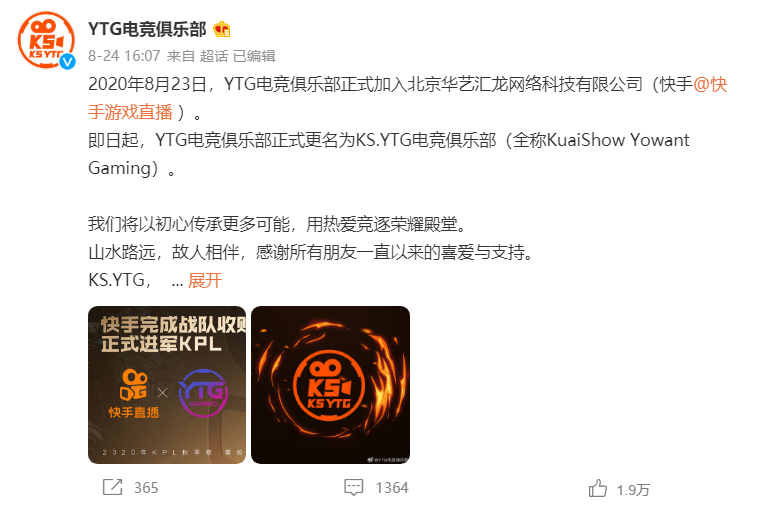Open the 超话 source link
Image resolution: width=757 pixels, height=507 pixels.
214,56
